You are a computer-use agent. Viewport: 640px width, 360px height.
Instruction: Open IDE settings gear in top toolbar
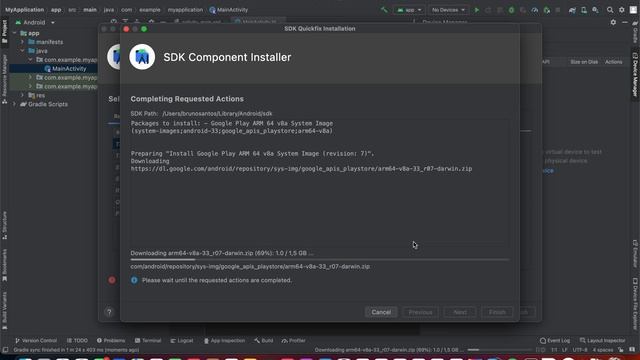tap(622, 10)
